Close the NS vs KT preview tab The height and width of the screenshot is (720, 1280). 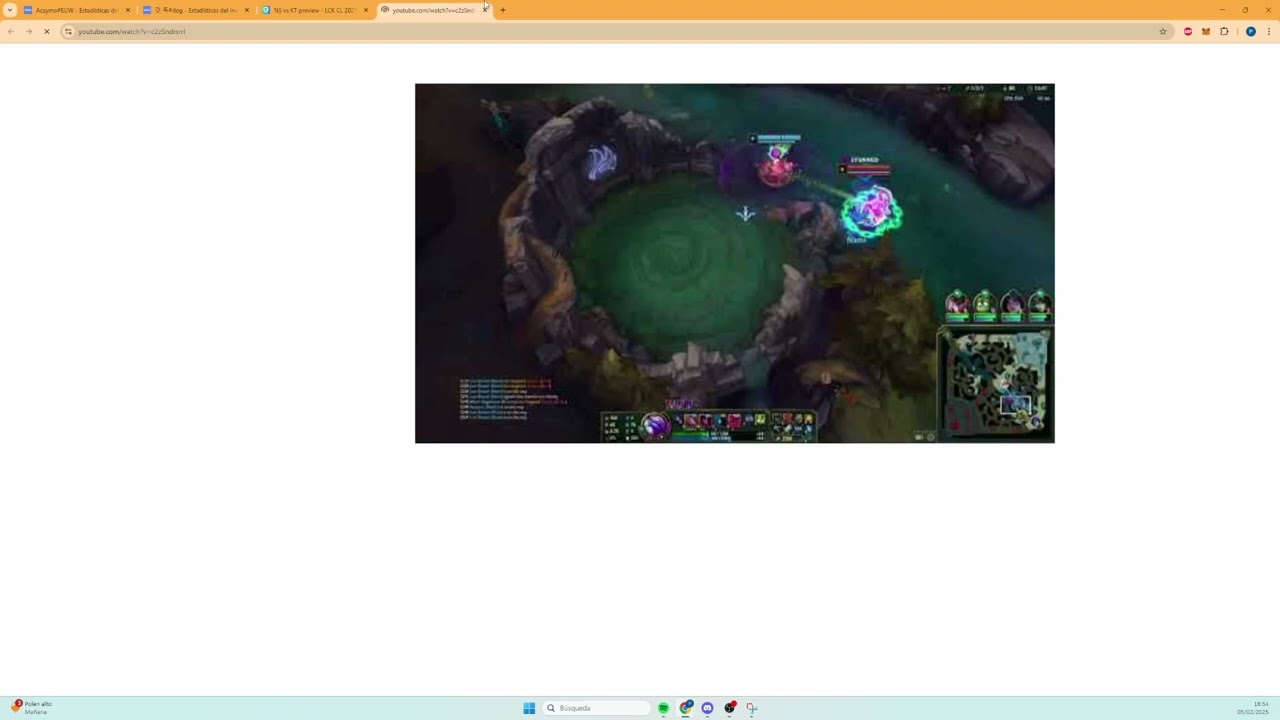pyautogui.click(x=366, y=10)
